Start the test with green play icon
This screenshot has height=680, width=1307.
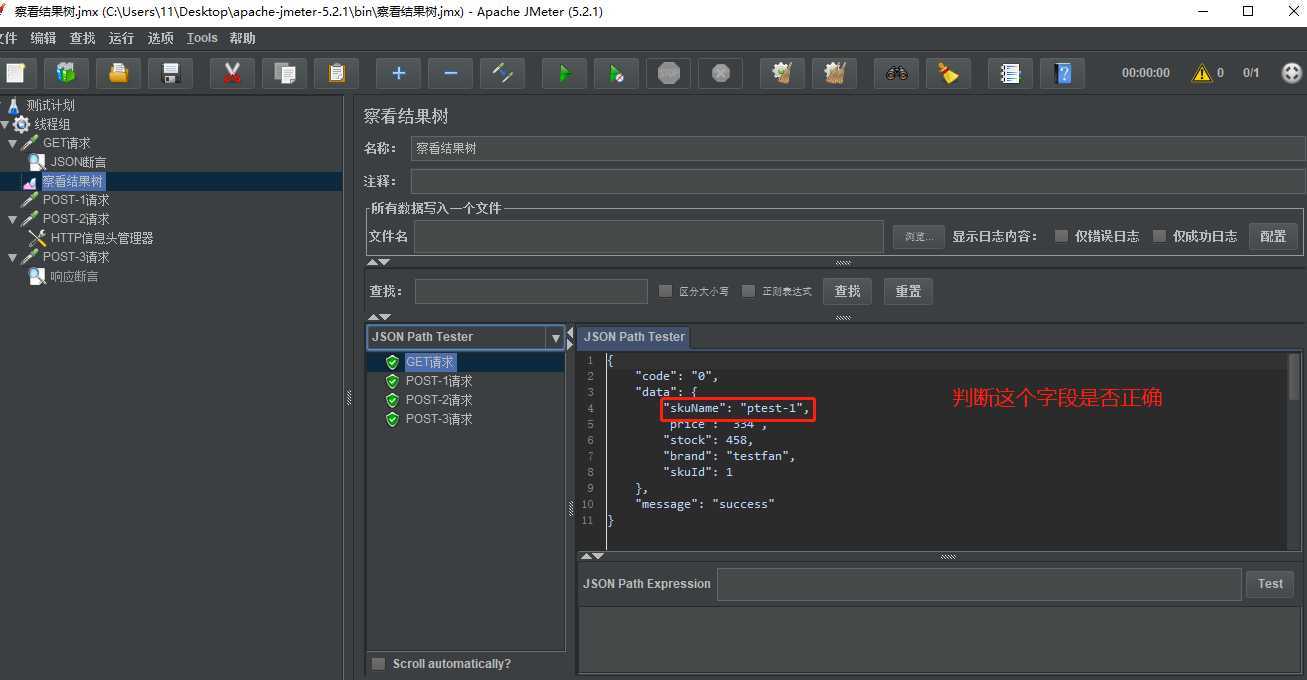[564, 73]
